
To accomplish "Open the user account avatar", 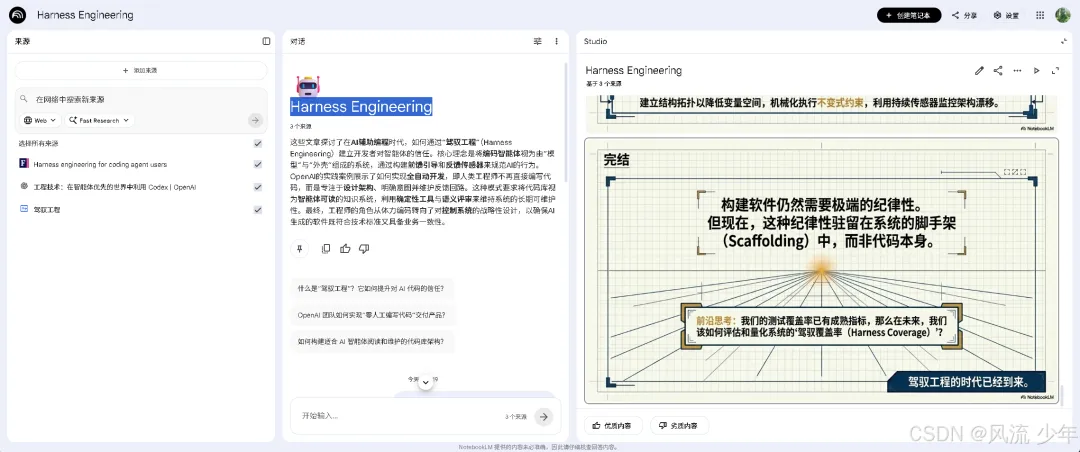I will (x=1063, y=14).
